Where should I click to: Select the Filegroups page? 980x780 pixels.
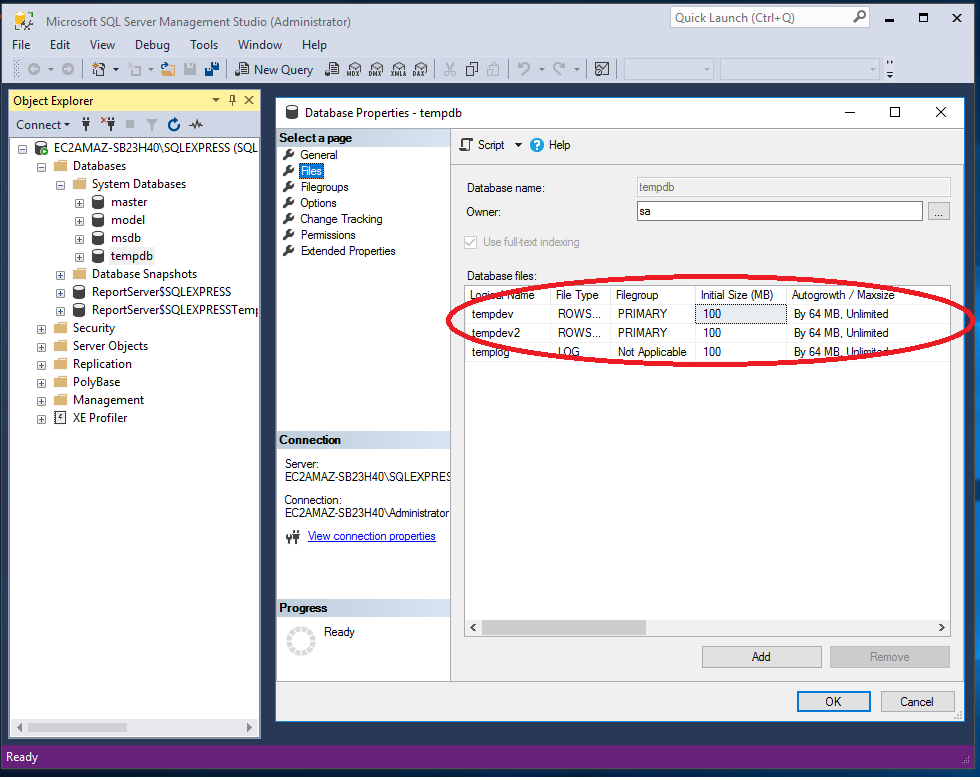[324, 187]
